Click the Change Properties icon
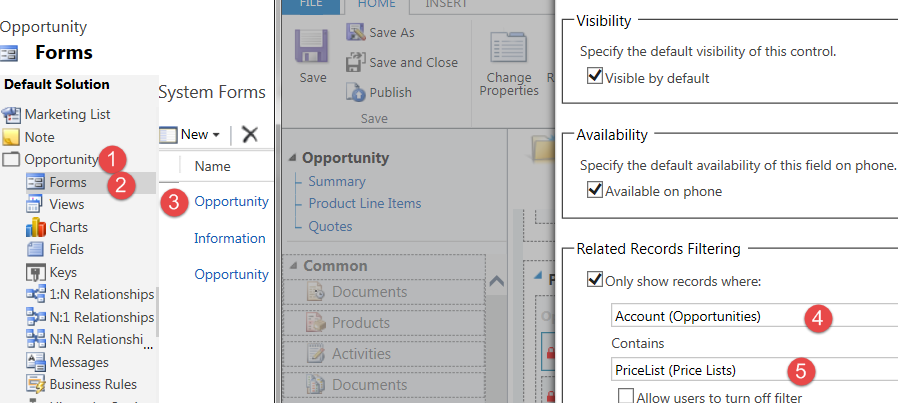 (508, 50)
